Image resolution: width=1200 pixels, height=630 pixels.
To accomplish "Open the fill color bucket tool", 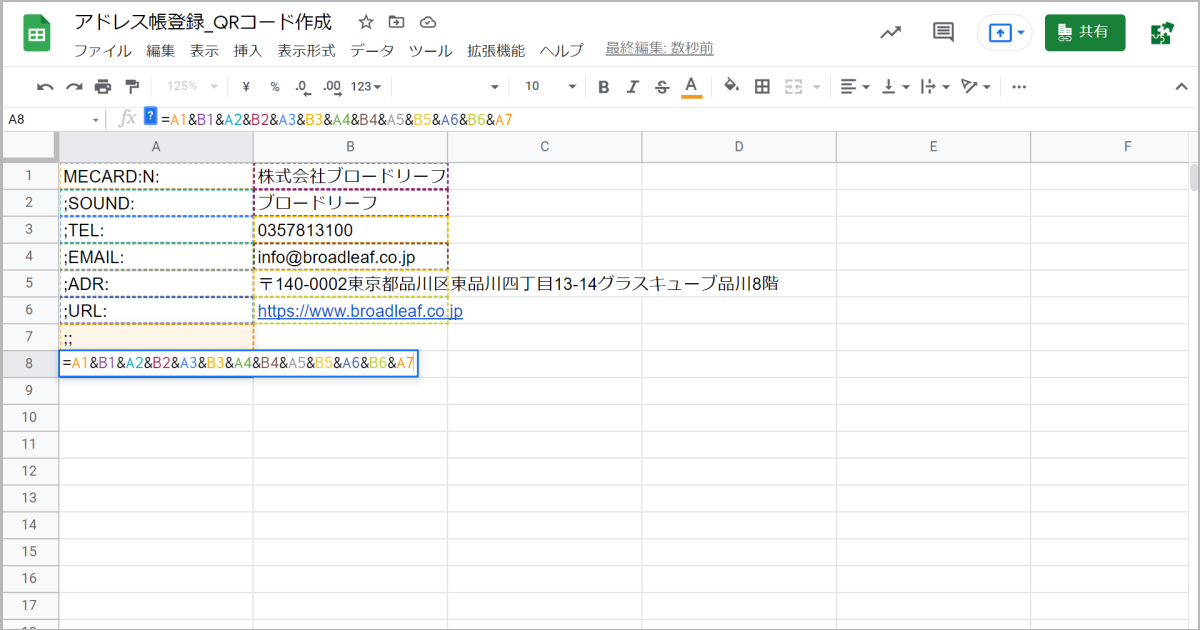I will click(x=731, y=87).
